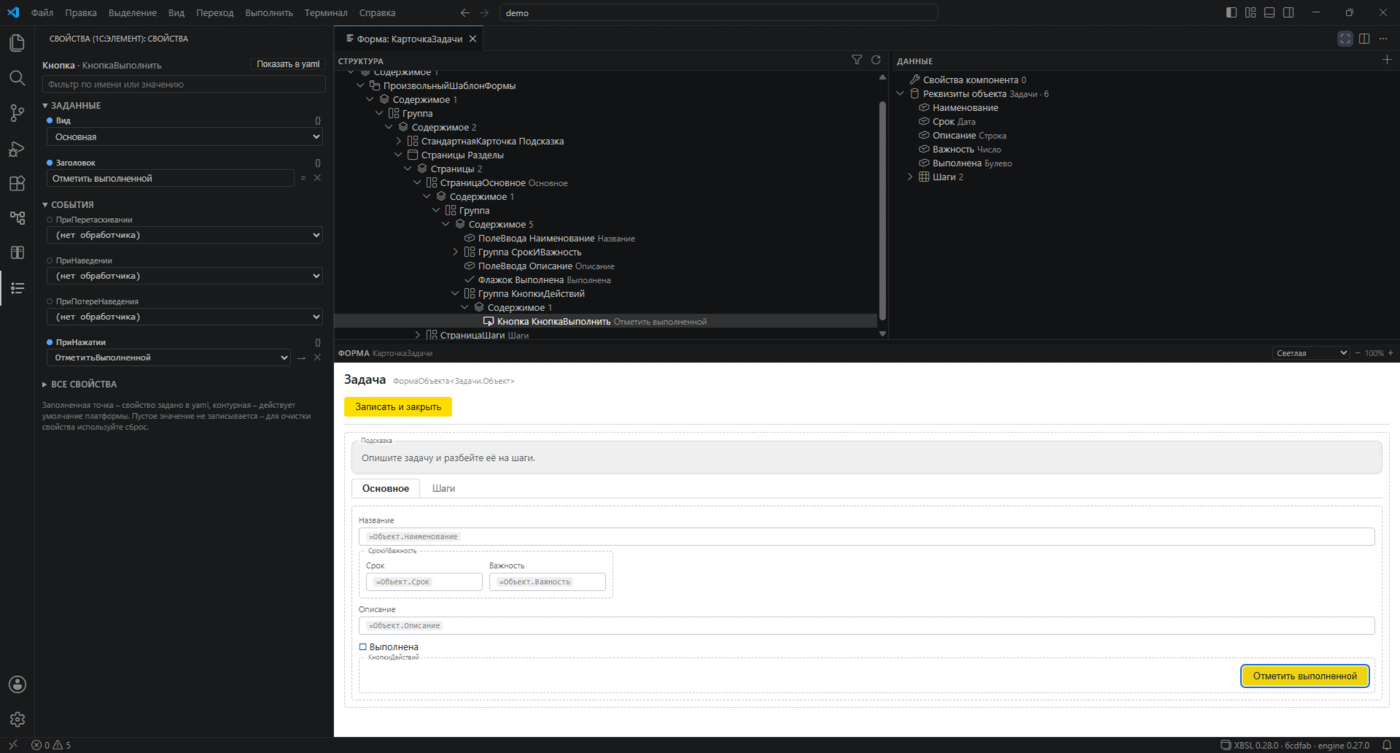Click the Отметить выполненной button in preview
This screenshot has width=1400, height=753.
click(1305, 676)
